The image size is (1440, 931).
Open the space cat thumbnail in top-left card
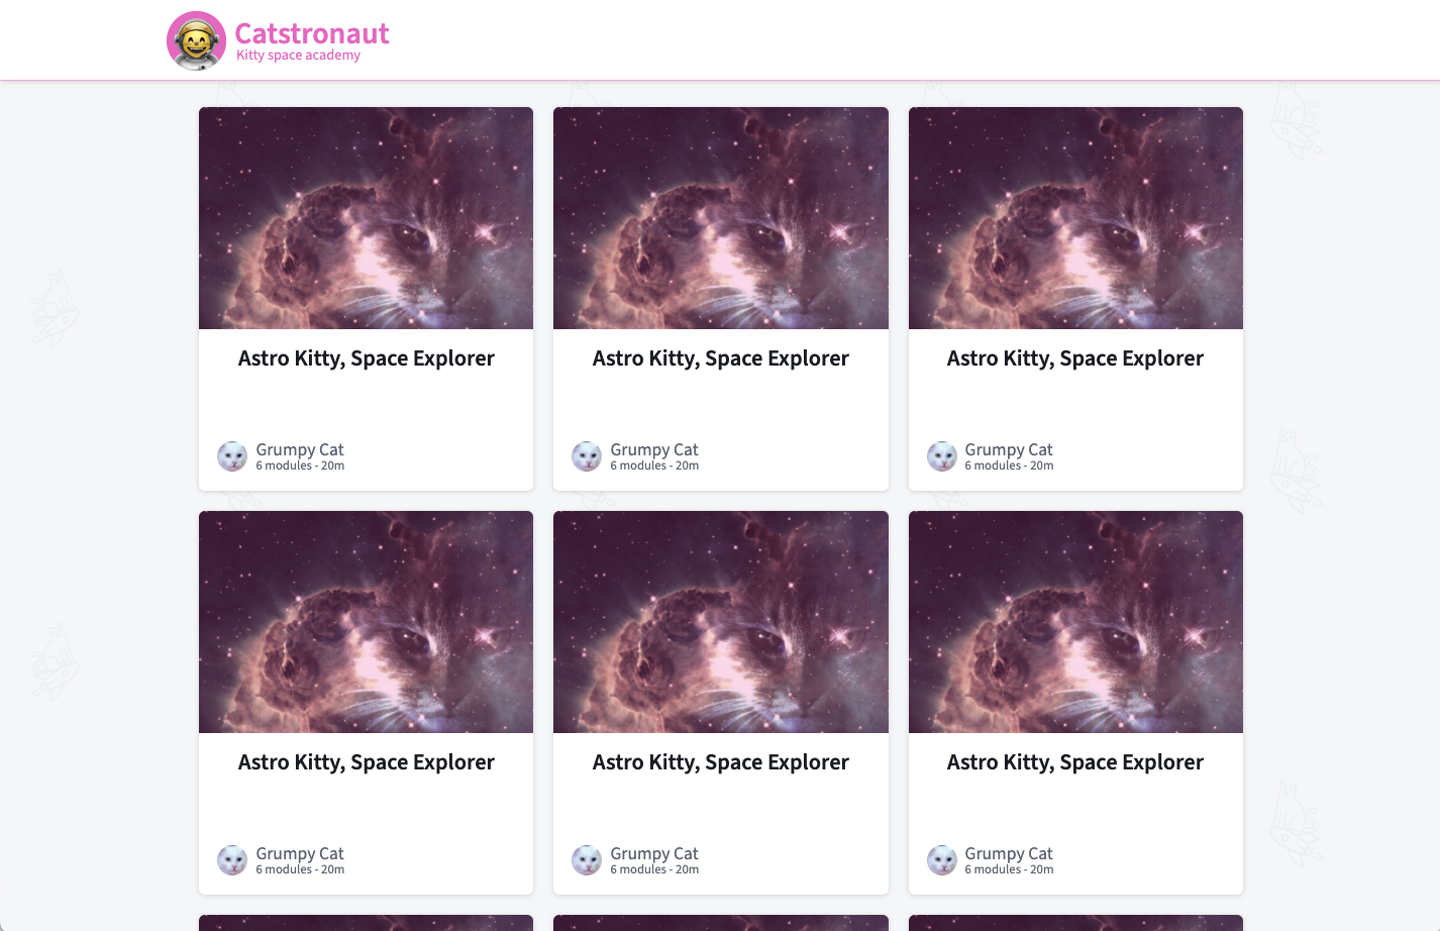366,218
